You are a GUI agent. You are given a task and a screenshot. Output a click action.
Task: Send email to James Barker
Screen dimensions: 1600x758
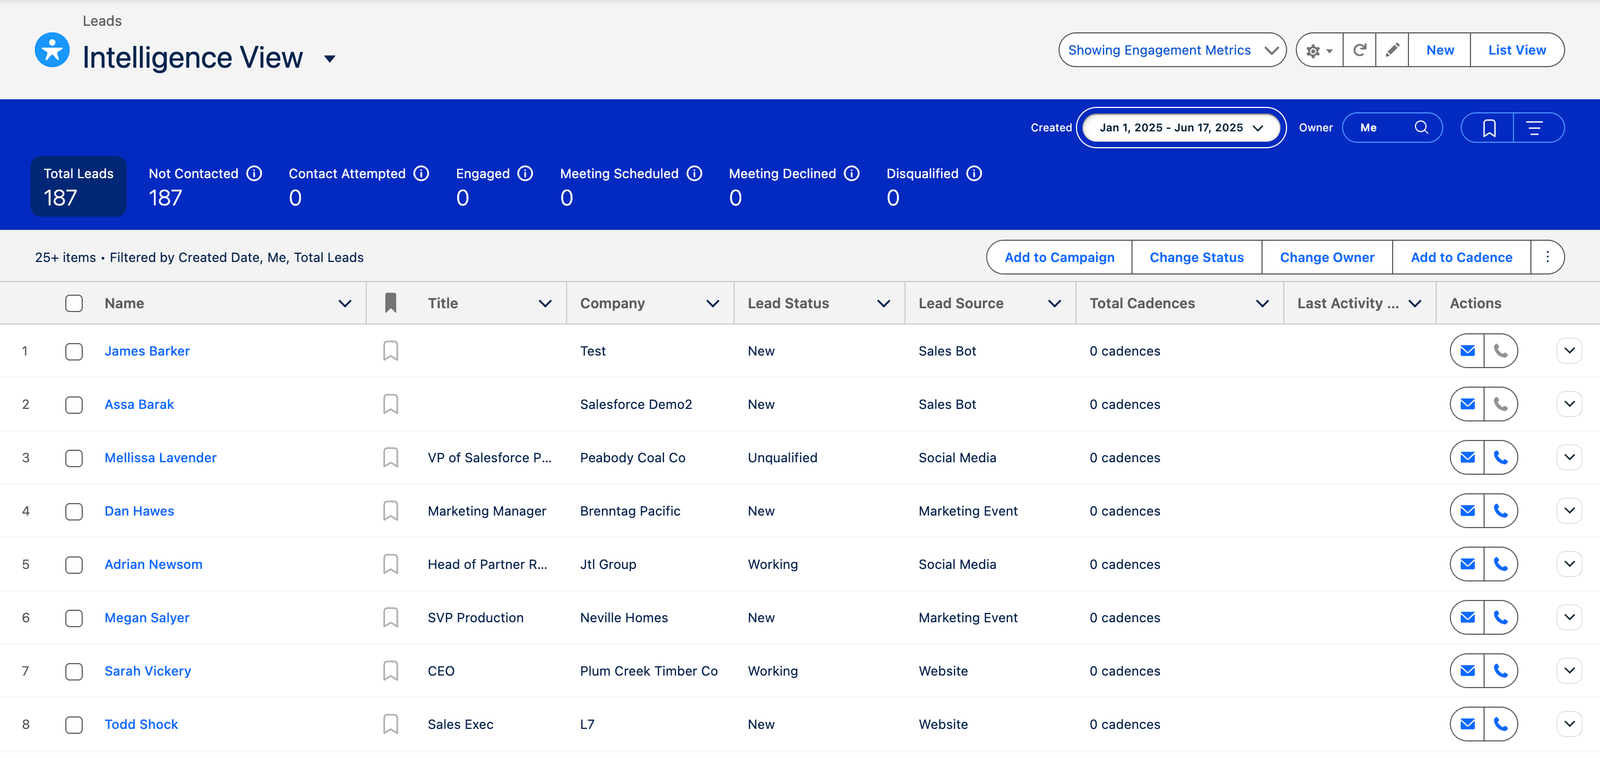point(1467,351)
